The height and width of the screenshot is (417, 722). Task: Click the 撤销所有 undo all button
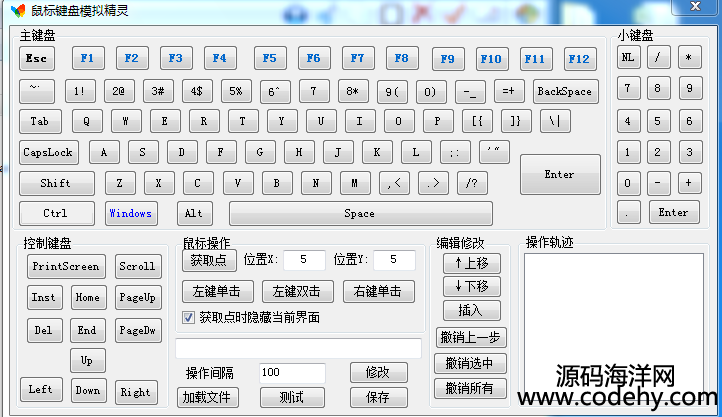(471, 388)
